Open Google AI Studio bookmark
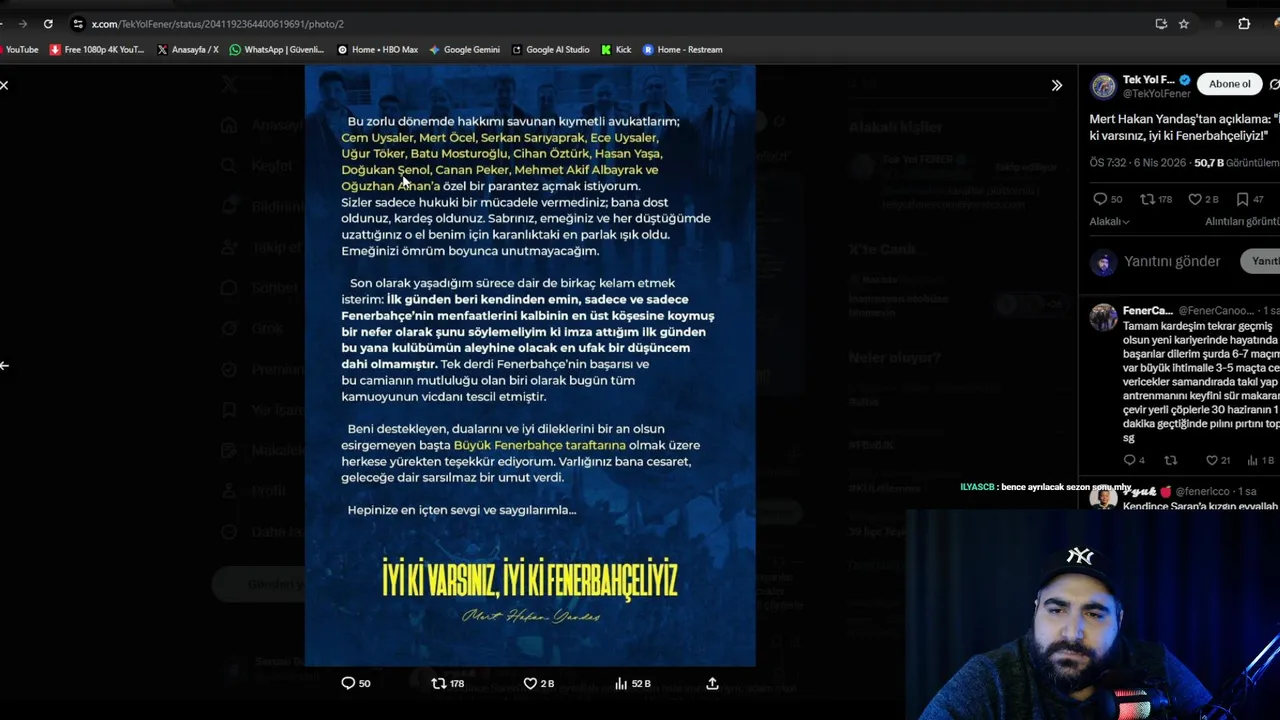 [551, 49]
